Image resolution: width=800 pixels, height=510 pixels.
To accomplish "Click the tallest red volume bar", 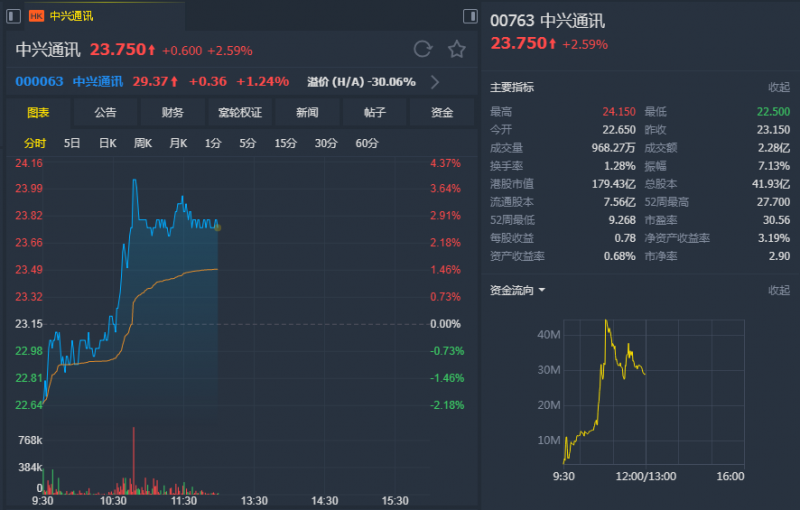I will pyautogui.click(x=134, y=460).
